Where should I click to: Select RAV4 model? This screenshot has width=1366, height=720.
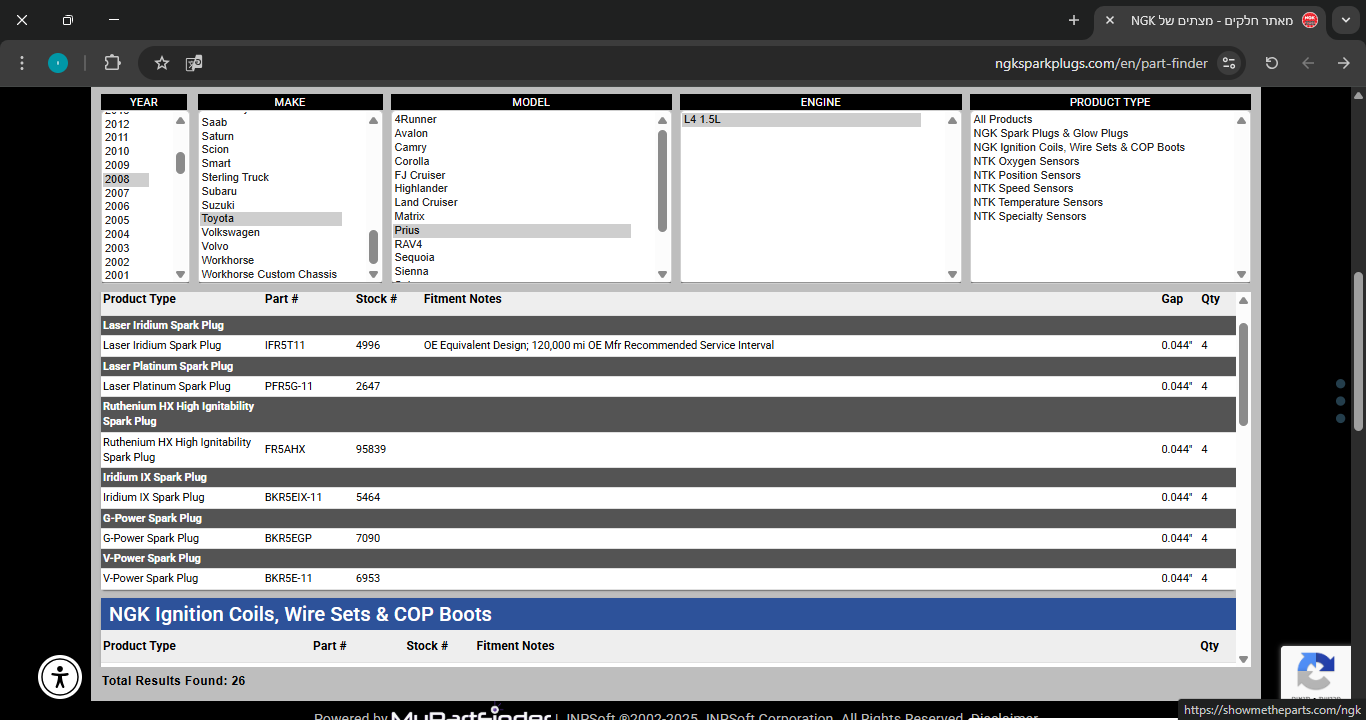[408, 244]
